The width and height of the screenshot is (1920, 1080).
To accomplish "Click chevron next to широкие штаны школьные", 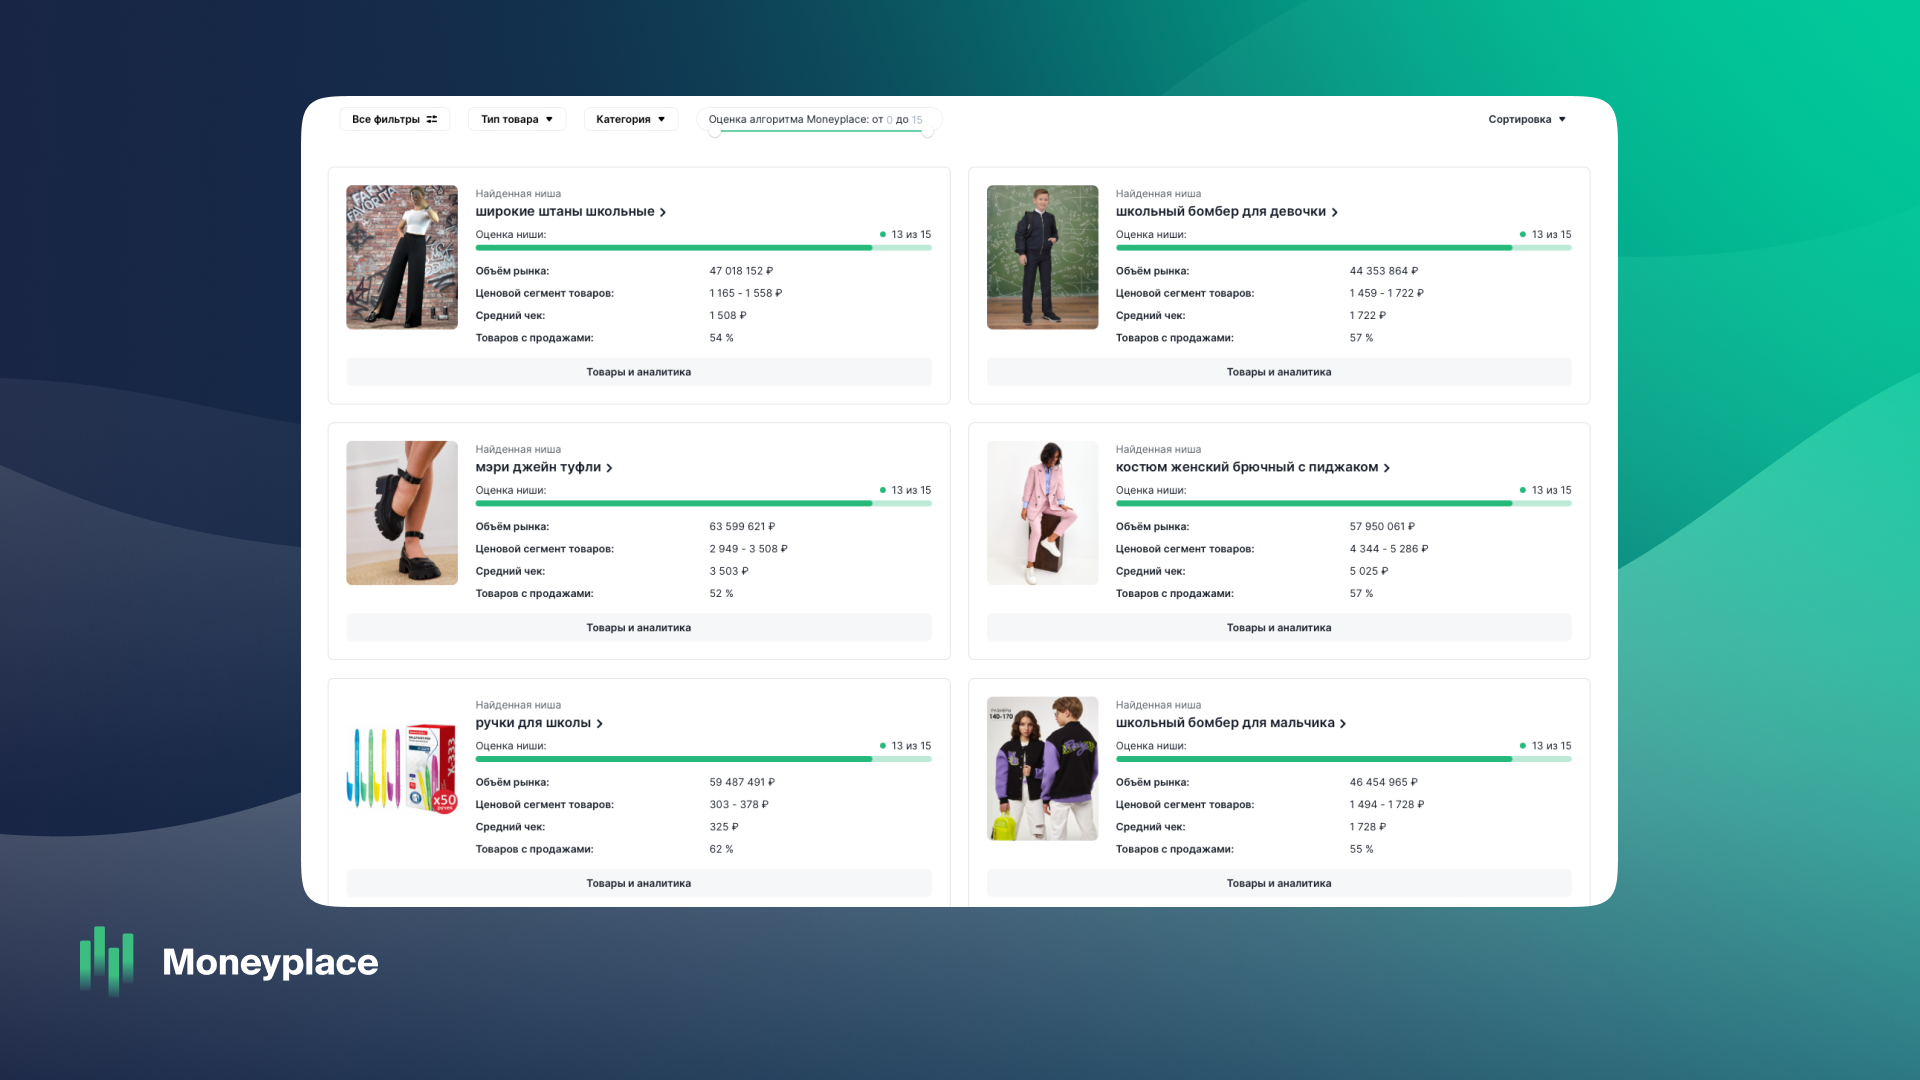I will click(x=663, y=212).
